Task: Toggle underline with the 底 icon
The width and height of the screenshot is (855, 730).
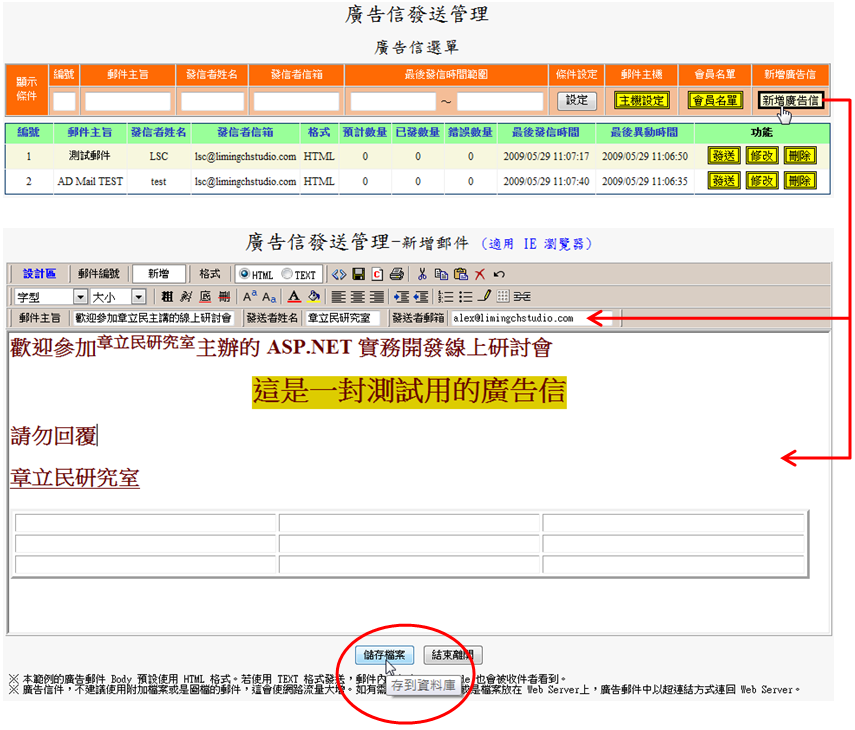Action: coord(205,297)
